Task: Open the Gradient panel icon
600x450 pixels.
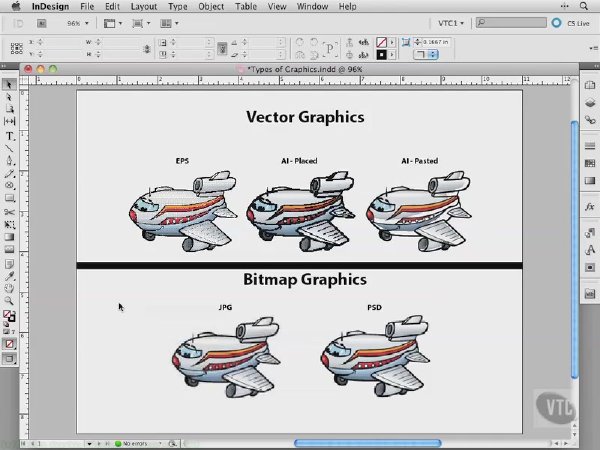Action: point(590,181)
